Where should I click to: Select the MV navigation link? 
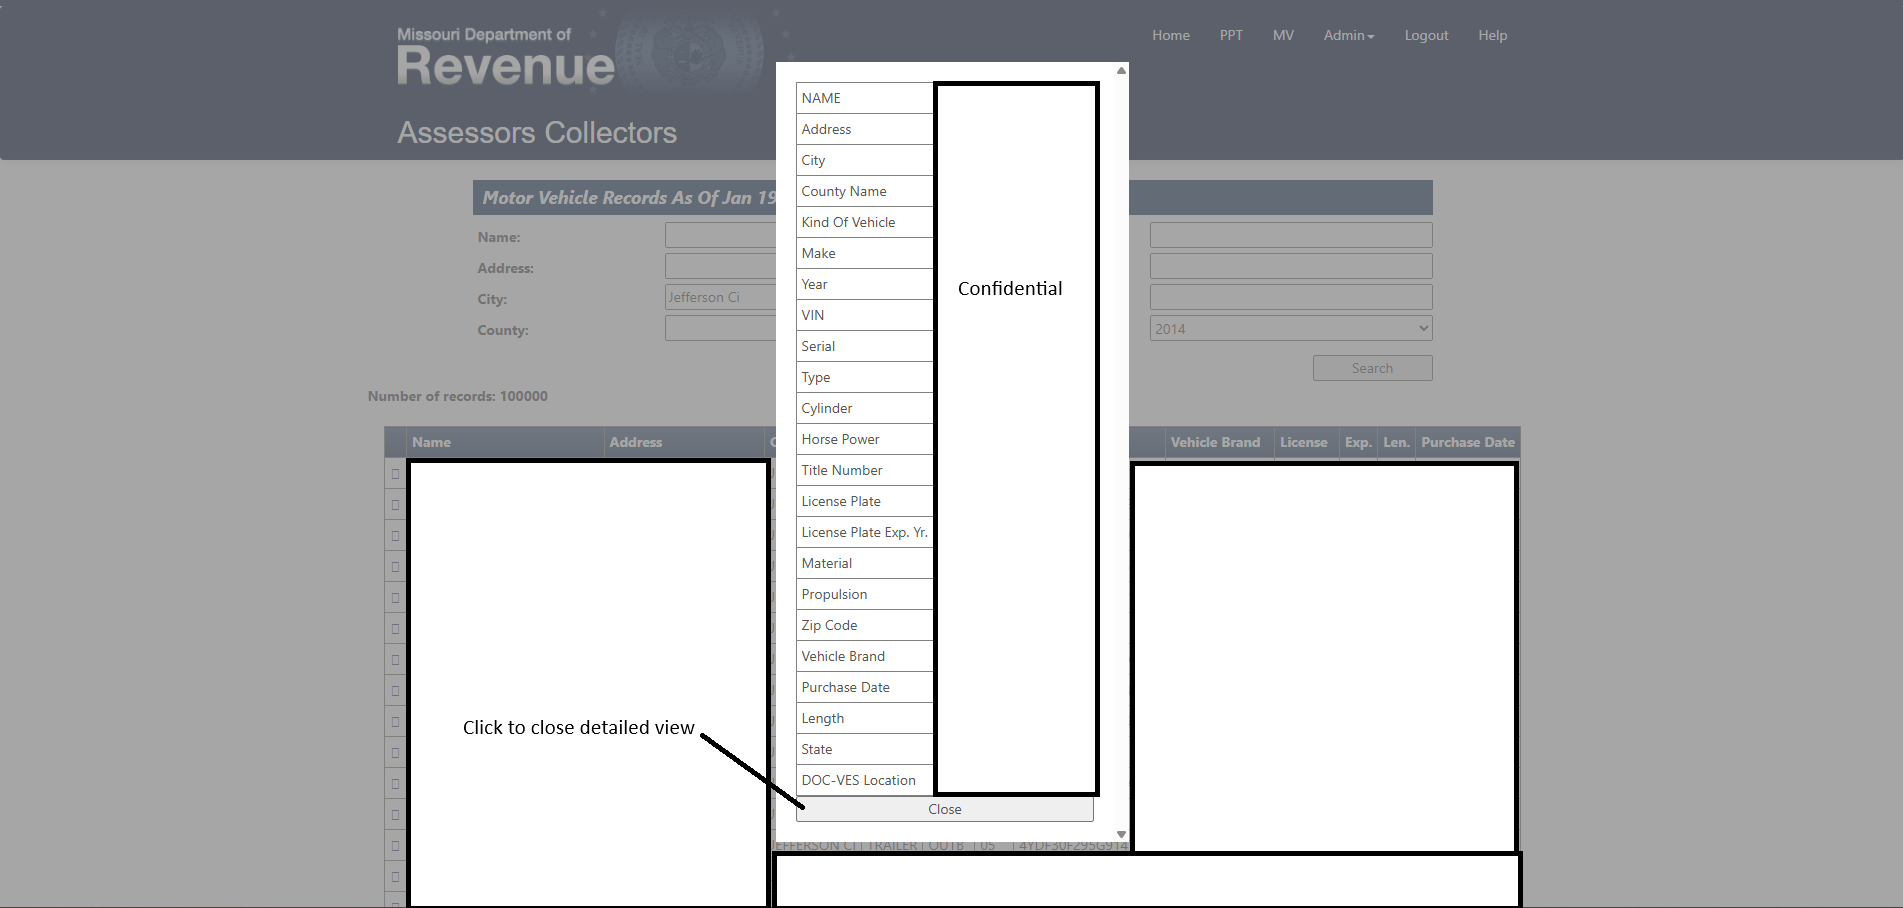tap(1283, 35)
